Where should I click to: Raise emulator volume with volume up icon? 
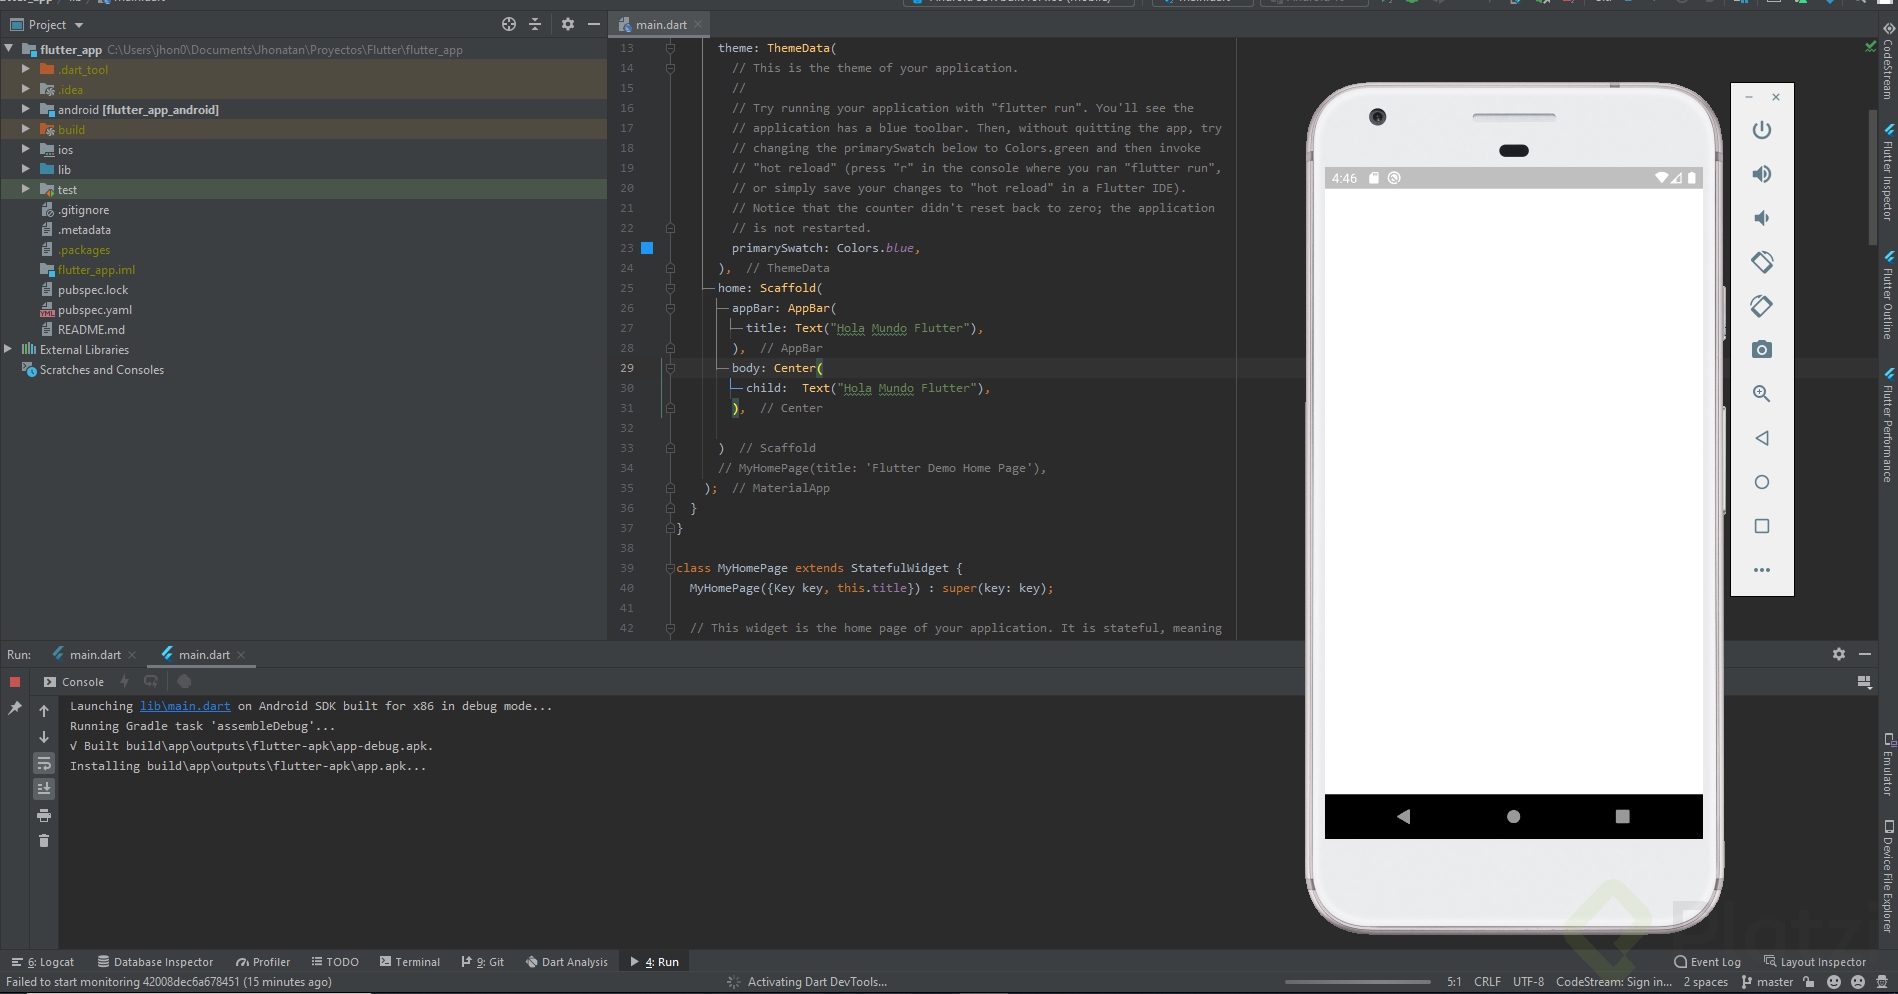coord(1762,174)
